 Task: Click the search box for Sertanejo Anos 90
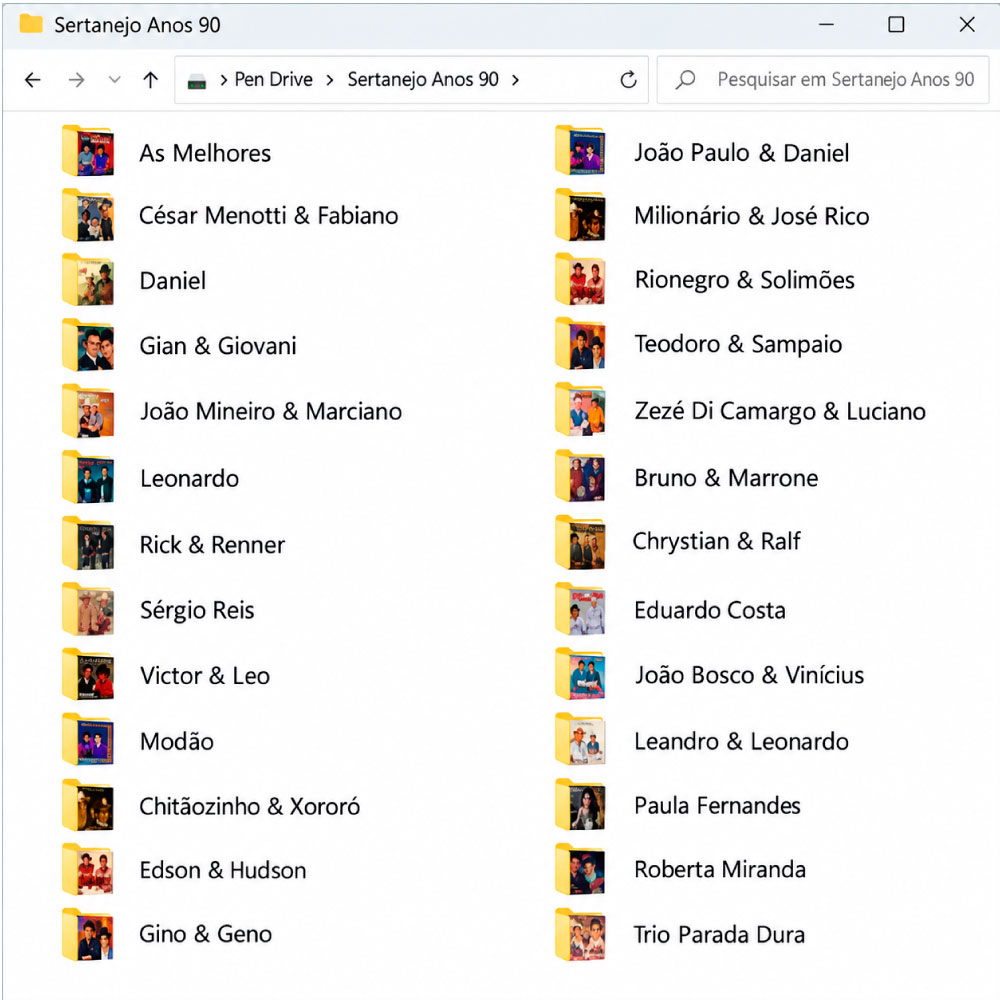click(x=823, y=80)
